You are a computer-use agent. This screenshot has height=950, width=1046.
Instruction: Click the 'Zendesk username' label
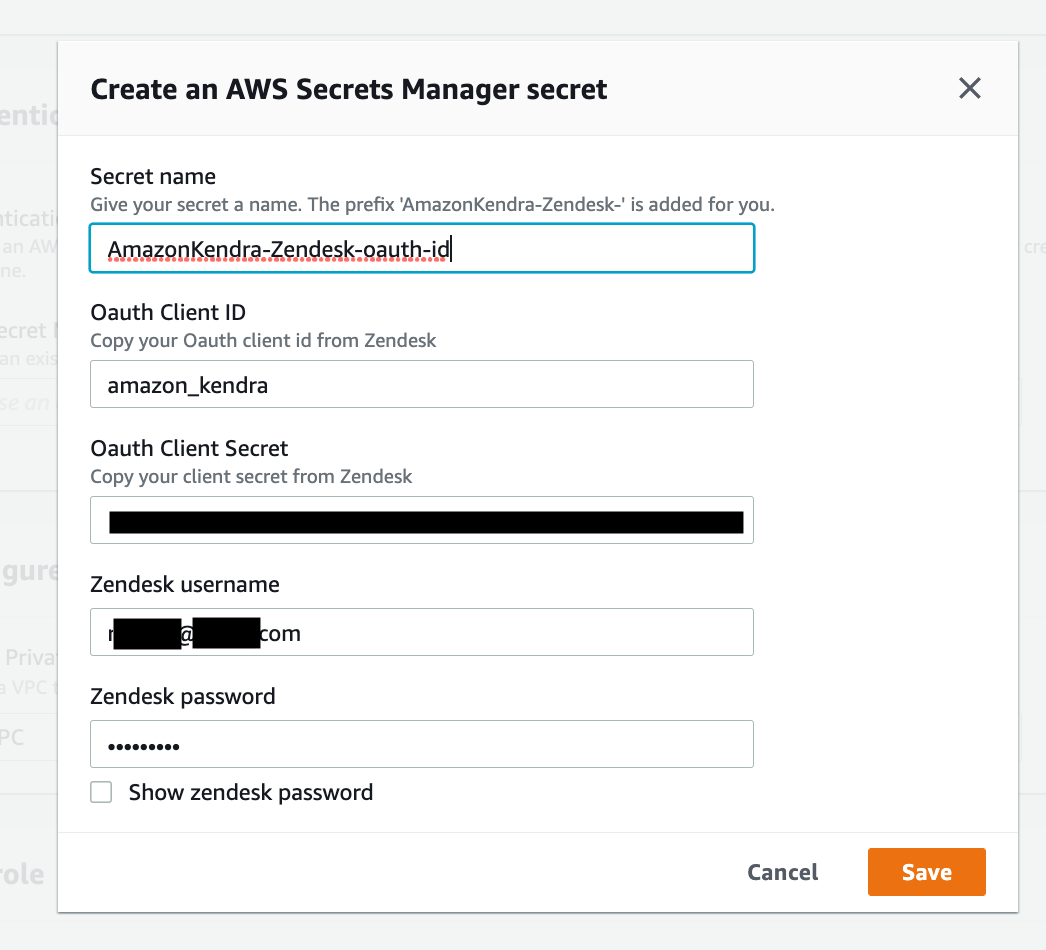point(185,584)
